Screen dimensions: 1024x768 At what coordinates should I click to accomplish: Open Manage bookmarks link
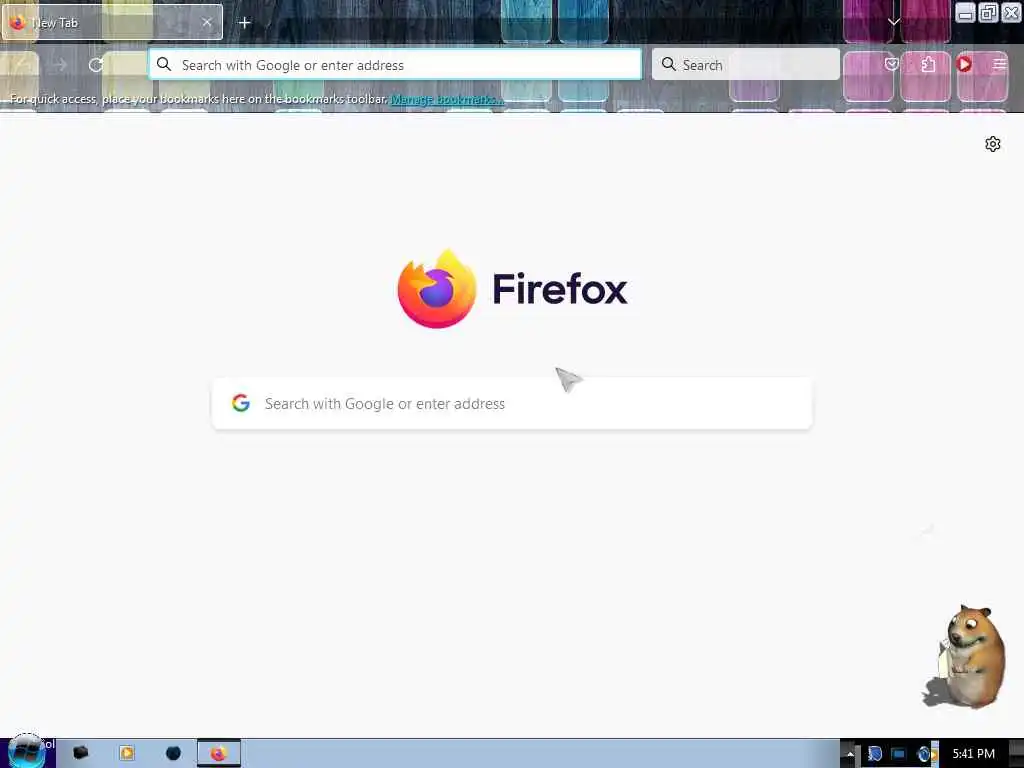tap(447, 99)
